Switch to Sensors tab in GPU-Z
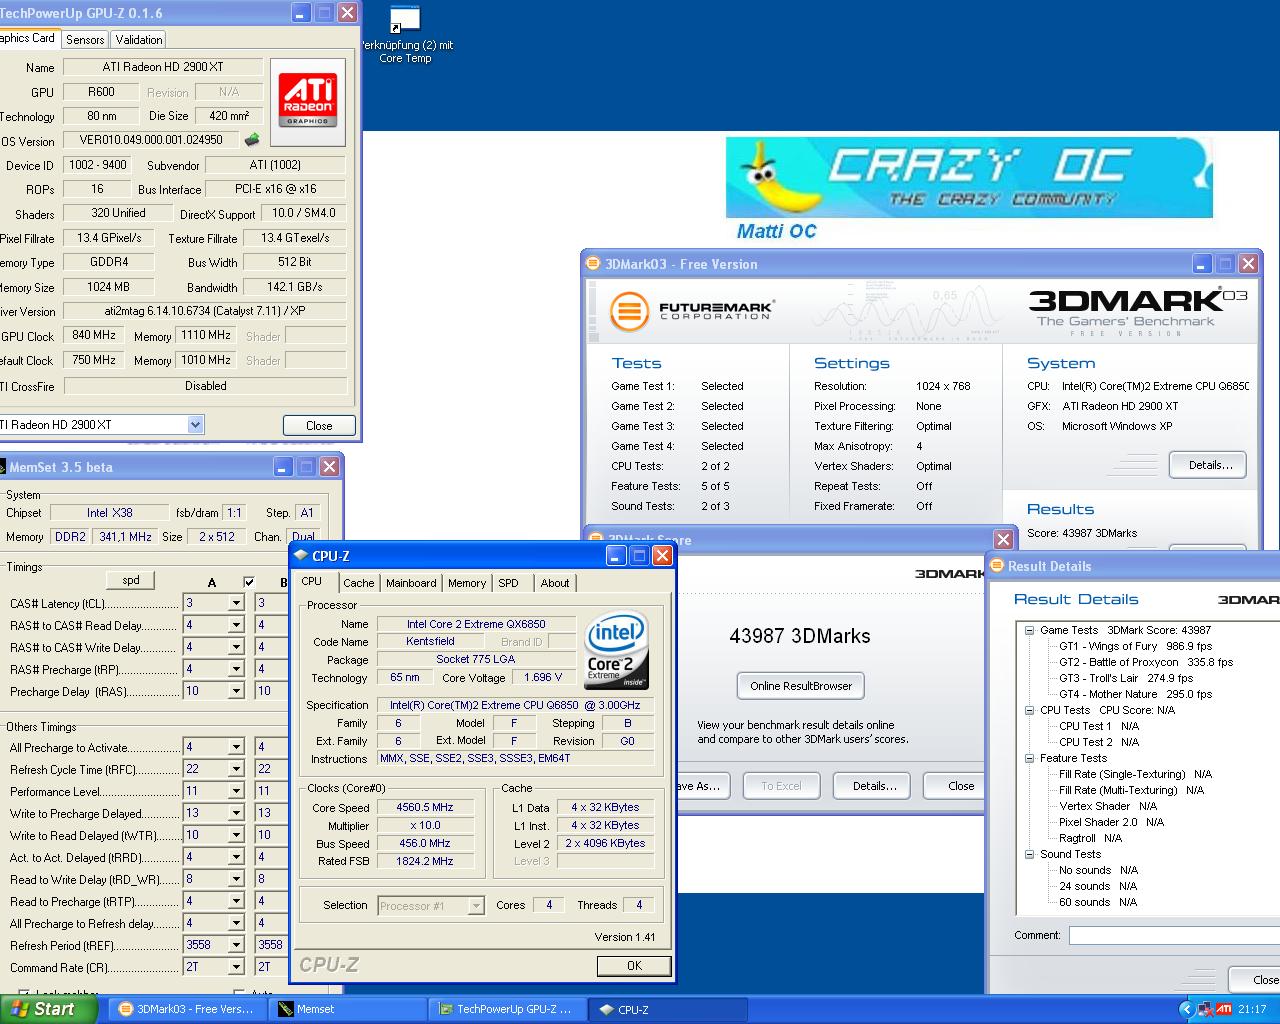The height and width of the screenshot is (1024, 1280). (85, 39)
